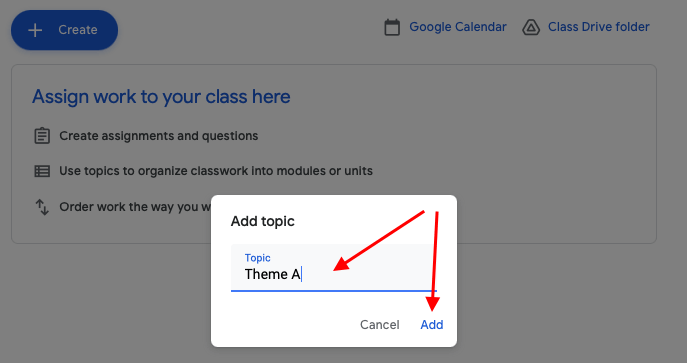The image size is (687, 363).
Task: Click 'Create assignments and questions' text
Action: point(159,136)
